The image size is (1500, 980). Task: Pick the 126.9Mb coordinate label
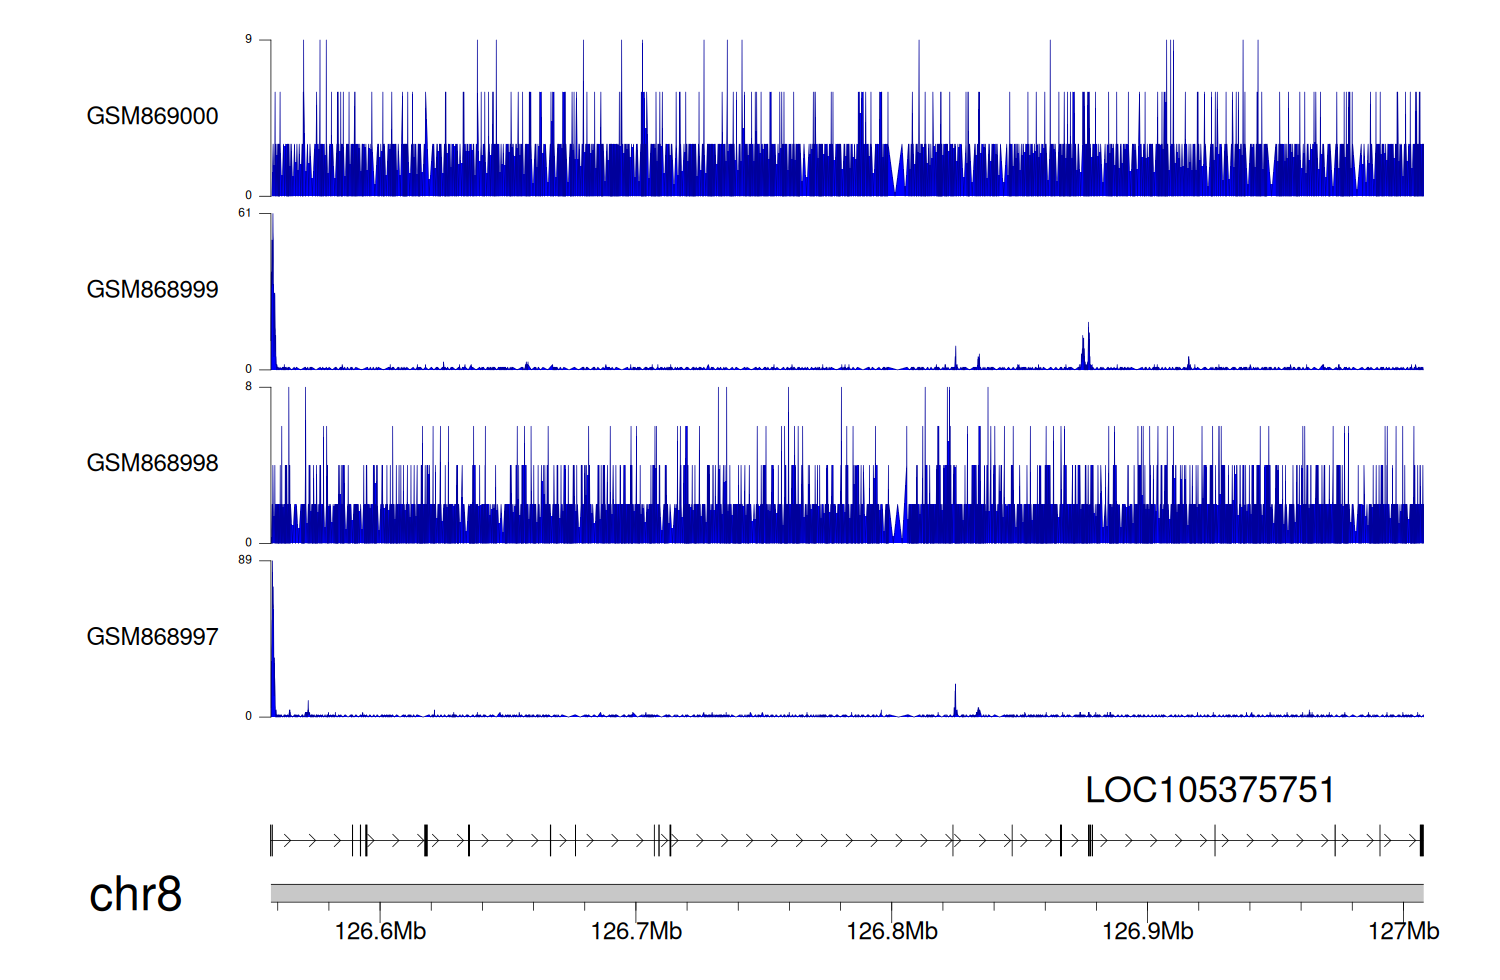click(1148, 932)
